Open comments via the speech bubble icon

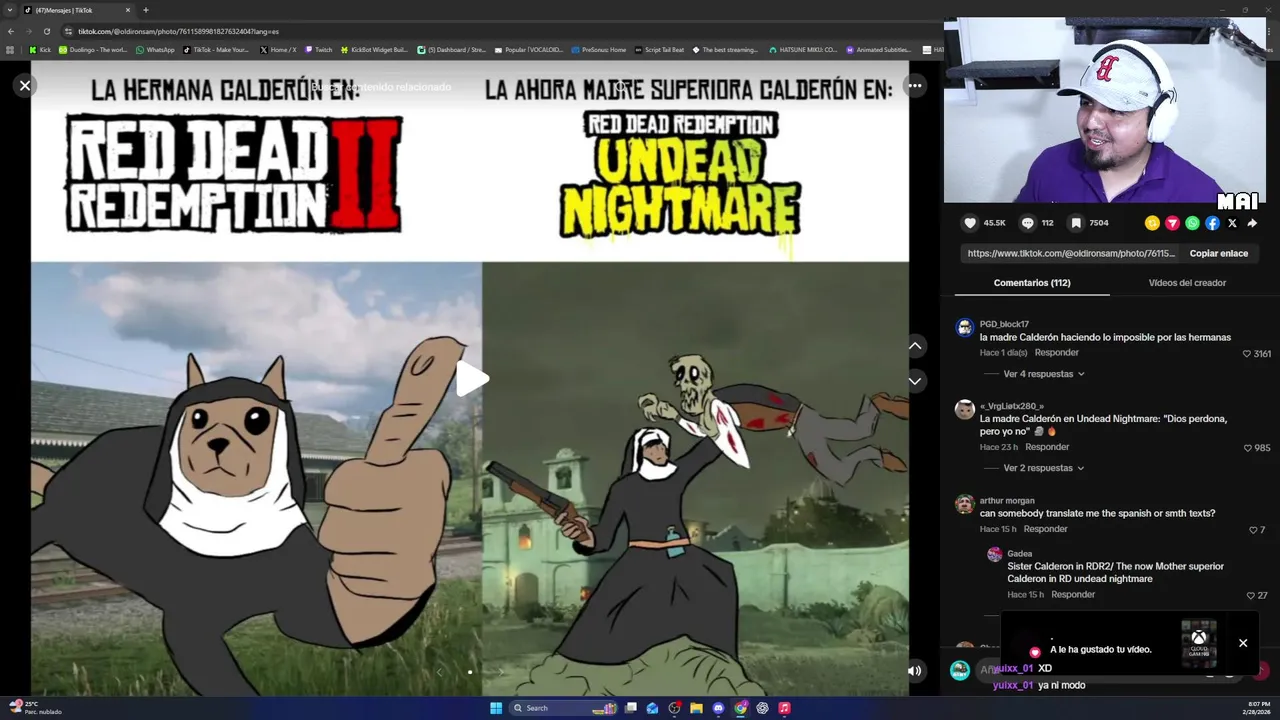1027,223
